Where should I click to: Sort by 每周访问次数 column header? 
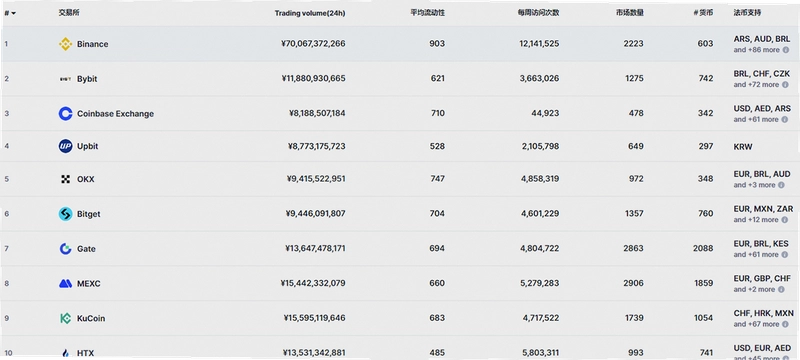pos(538,13)
